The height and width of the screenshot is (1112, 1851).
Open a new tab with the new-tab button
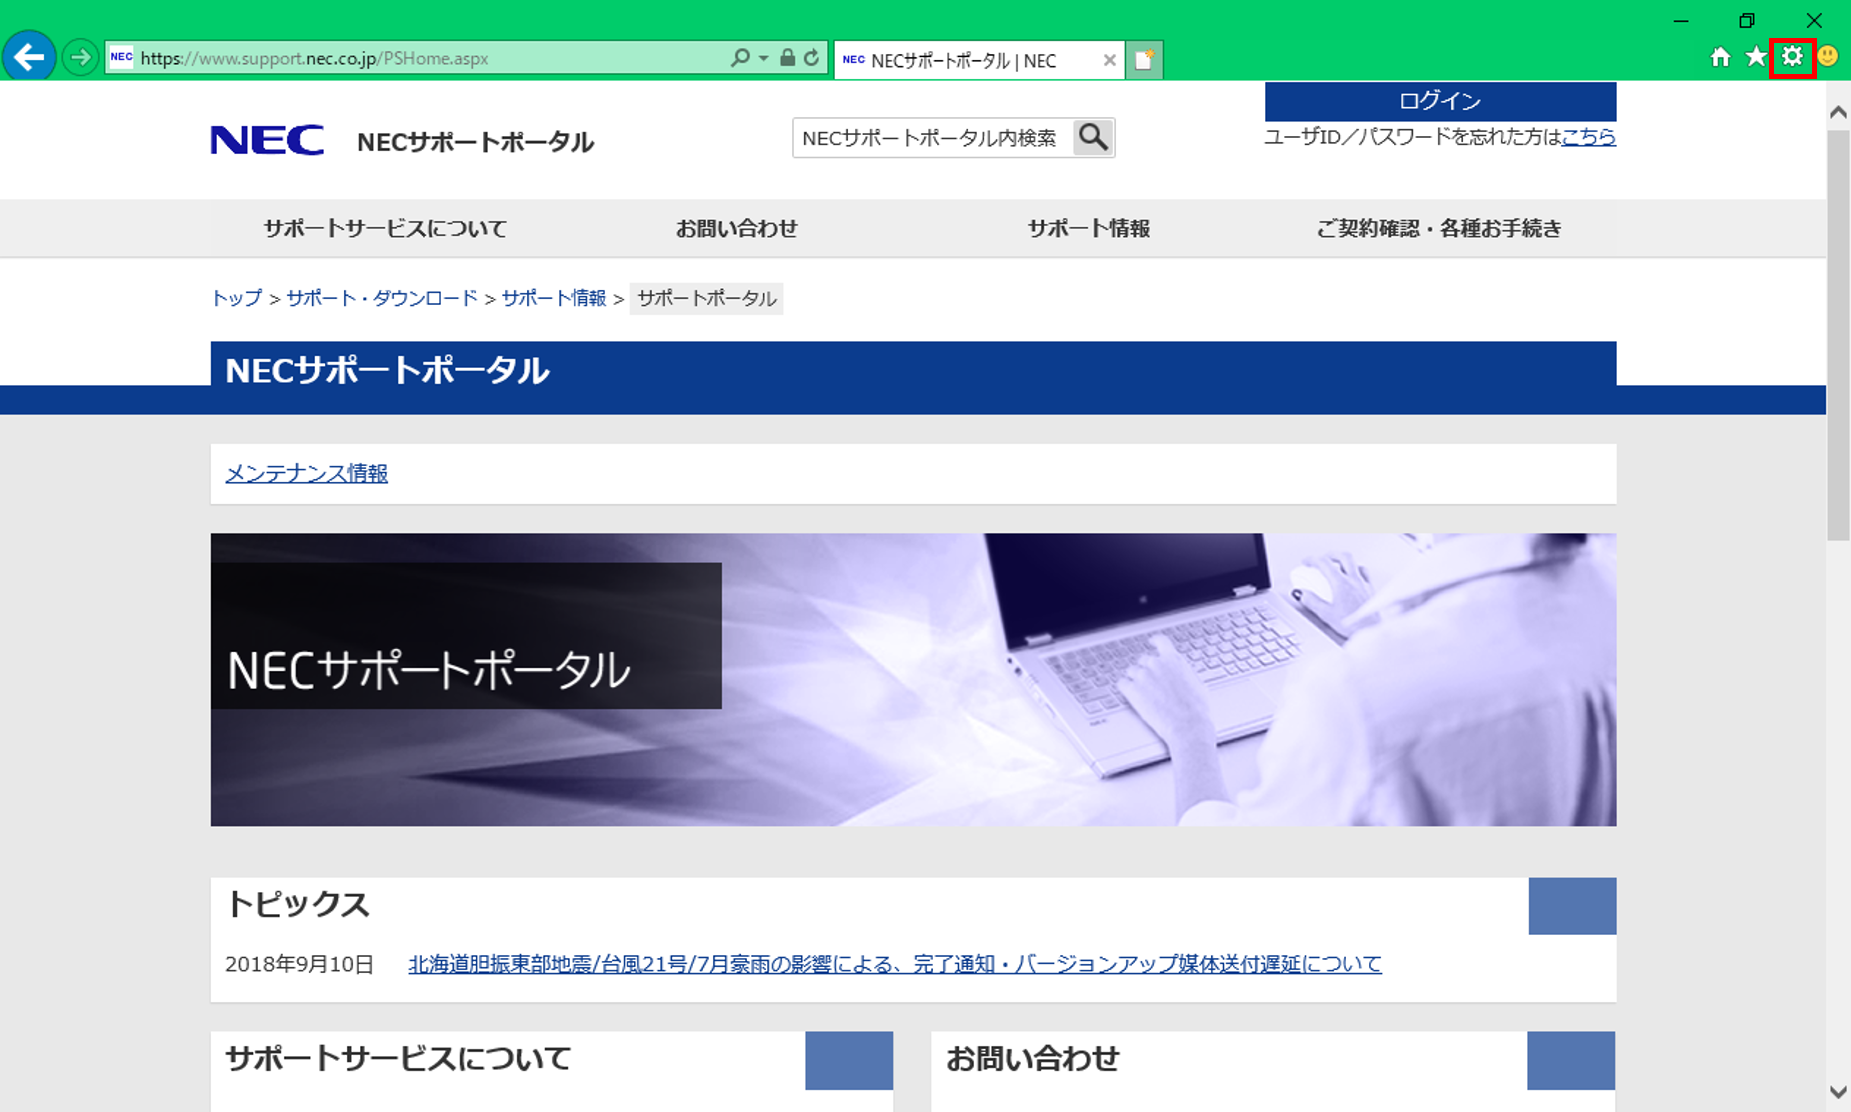(1144, 60)
